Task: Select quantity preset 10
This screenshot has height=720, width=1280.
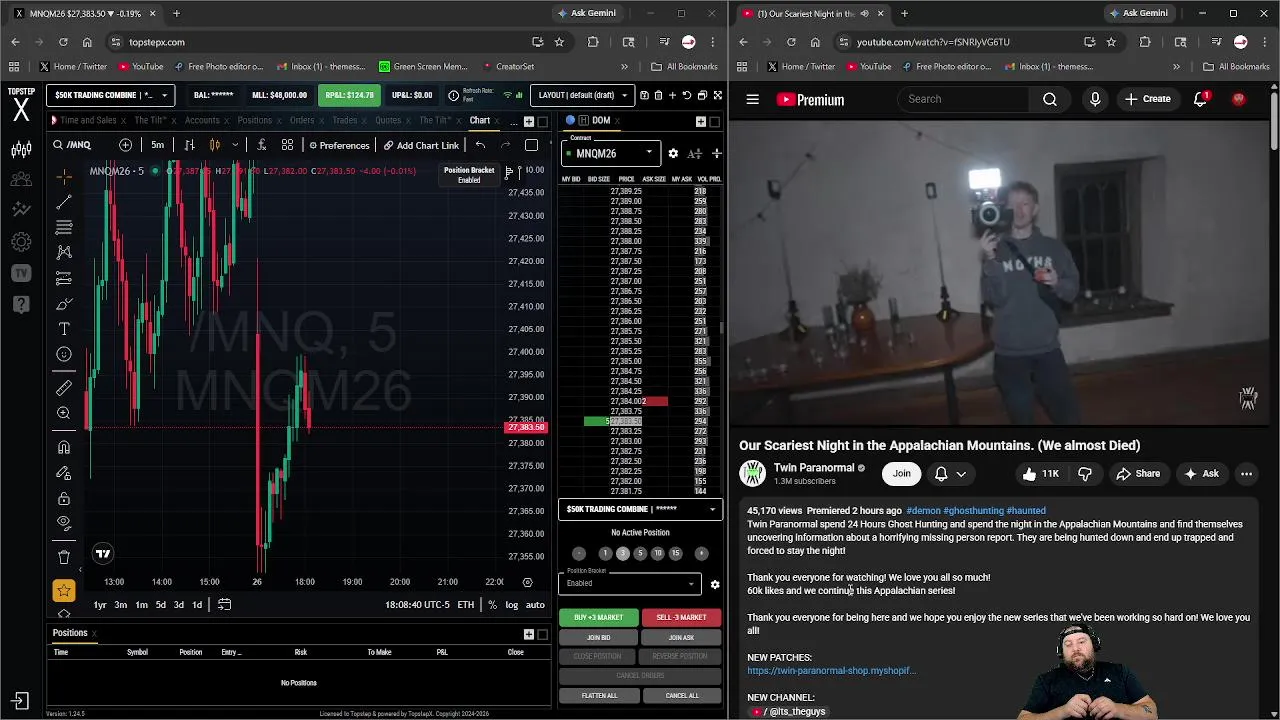Action: [657, 553]
